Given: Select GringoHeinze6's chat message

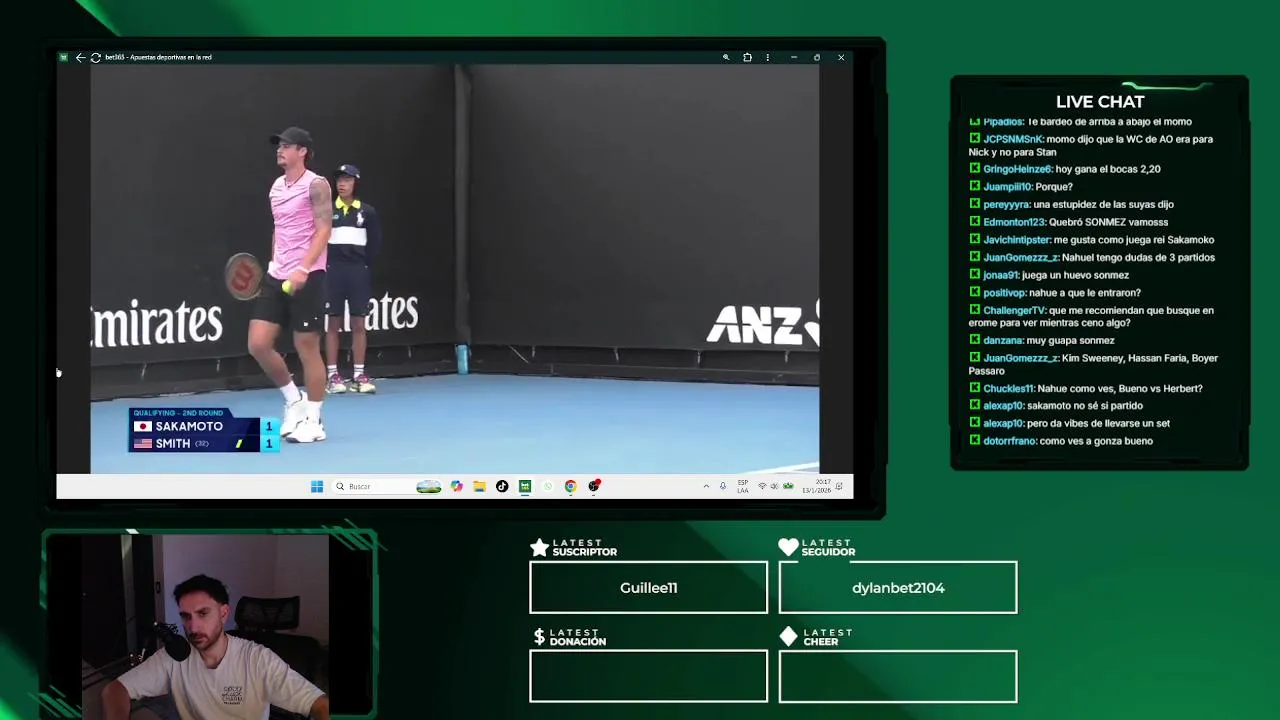Looking at the screenshot, I should point(1065,169).
